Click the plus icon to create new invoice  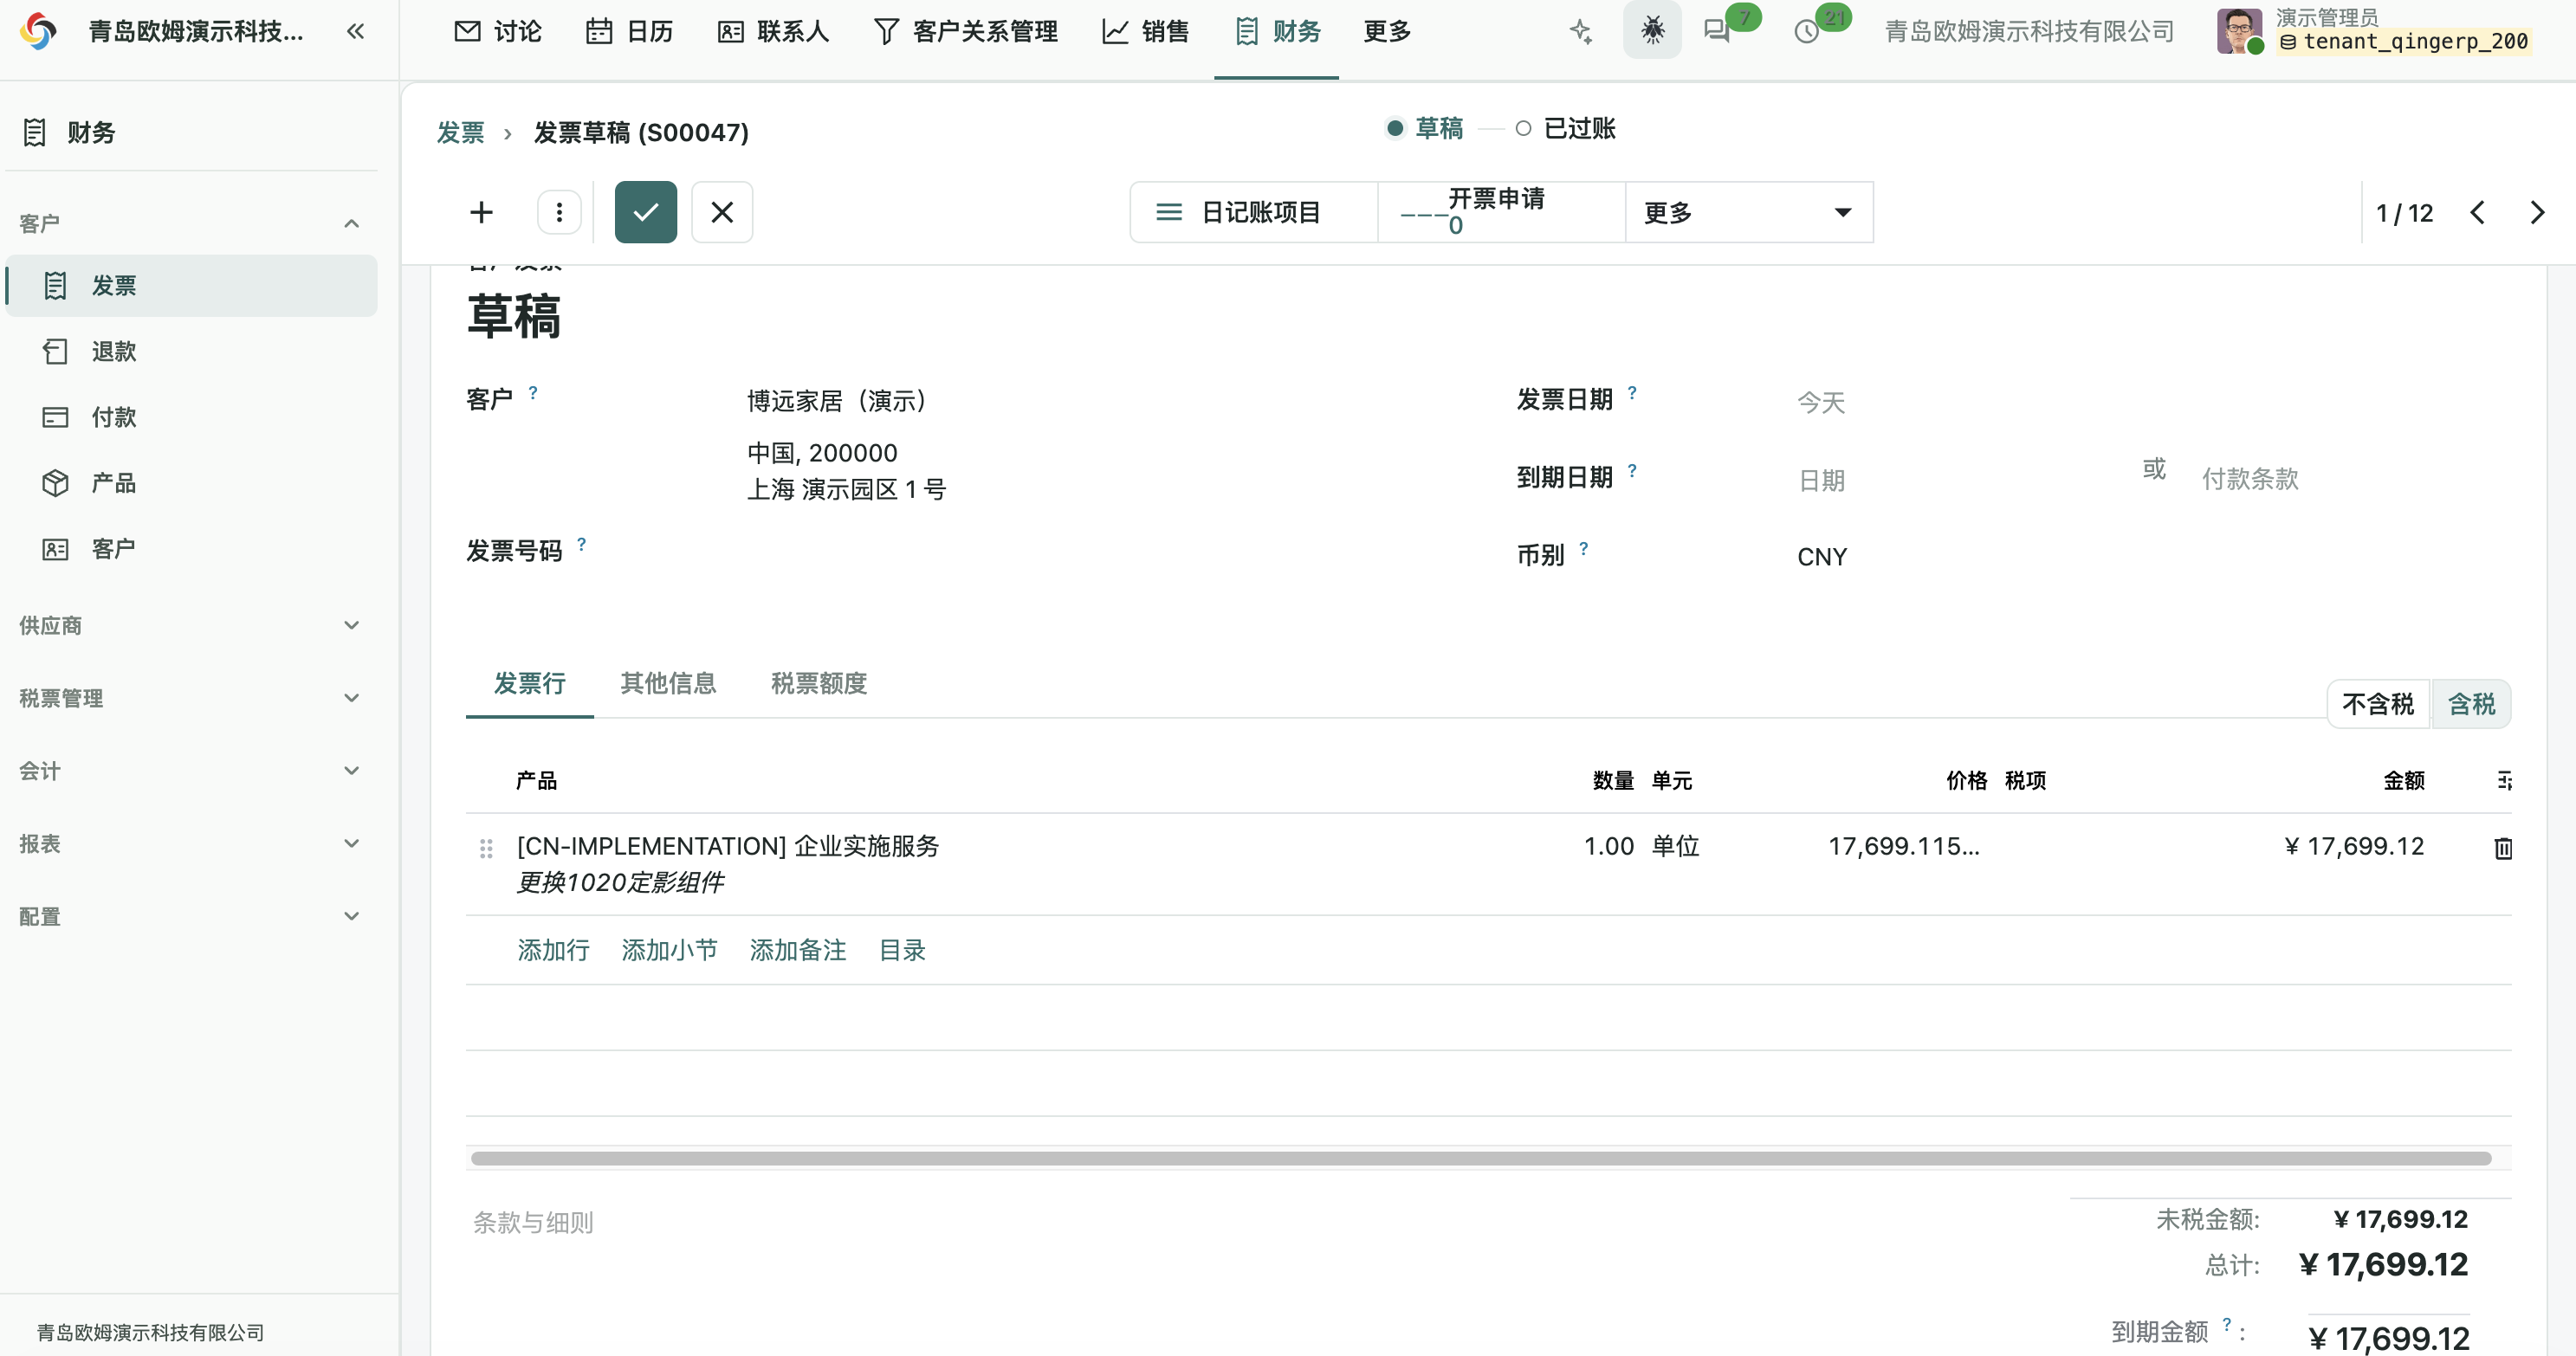[481, 212]
